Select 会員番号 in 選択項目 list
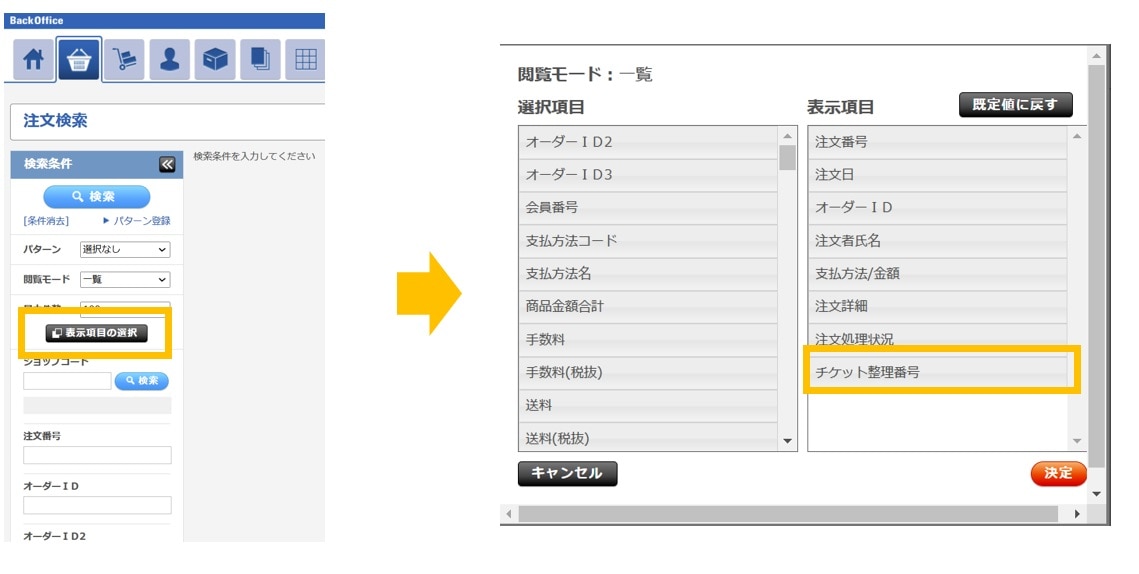1139x574 pixels. [648, 208]
